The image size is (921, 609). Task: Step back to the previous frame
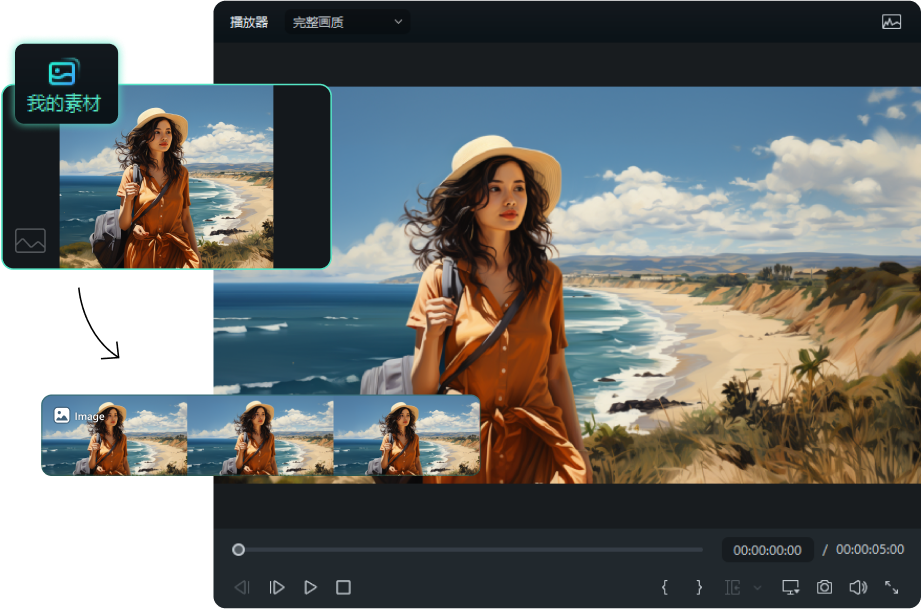click(x=242, y=588)
